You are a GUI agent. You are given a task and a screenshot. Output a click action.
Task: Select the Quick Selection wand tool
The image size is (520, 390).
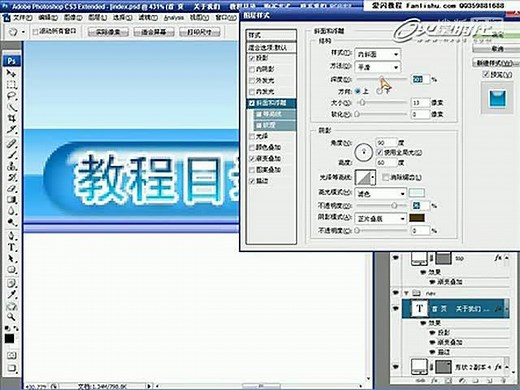click(x=11, y=107)
